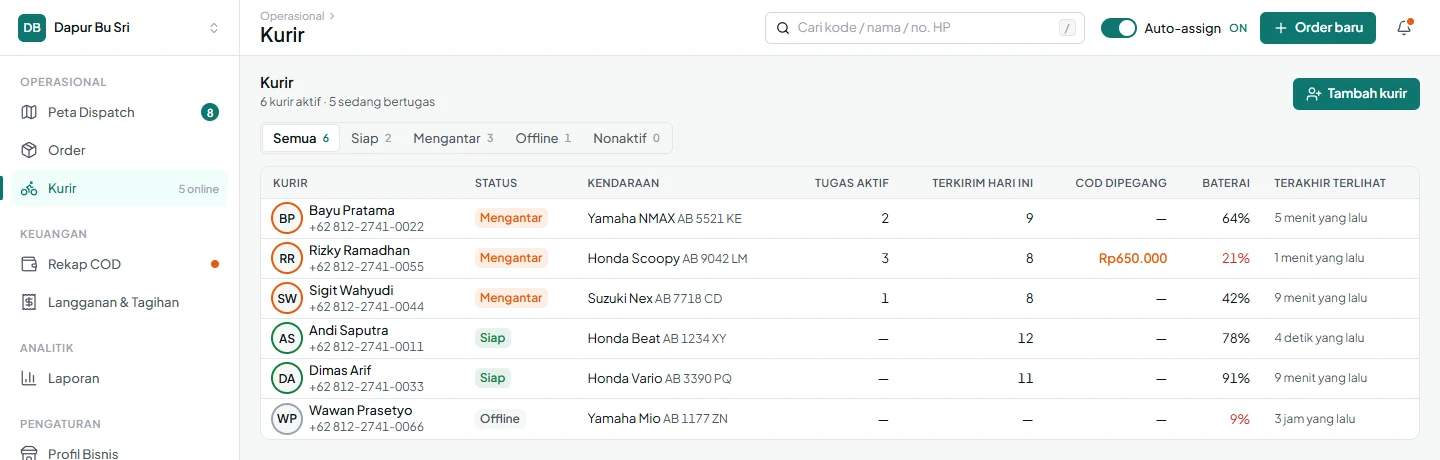This screenshot has width=1440, height=460.
Task: Click the AS avatar of Andi Saputra
Action: [x=287, y=338]
